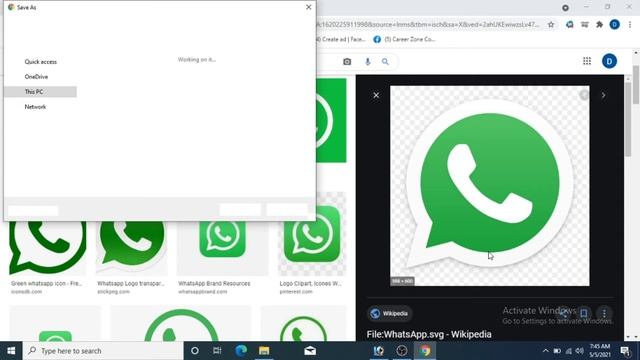
Task: Open the battery status tray icon
Action: click(x=557, y=351)
